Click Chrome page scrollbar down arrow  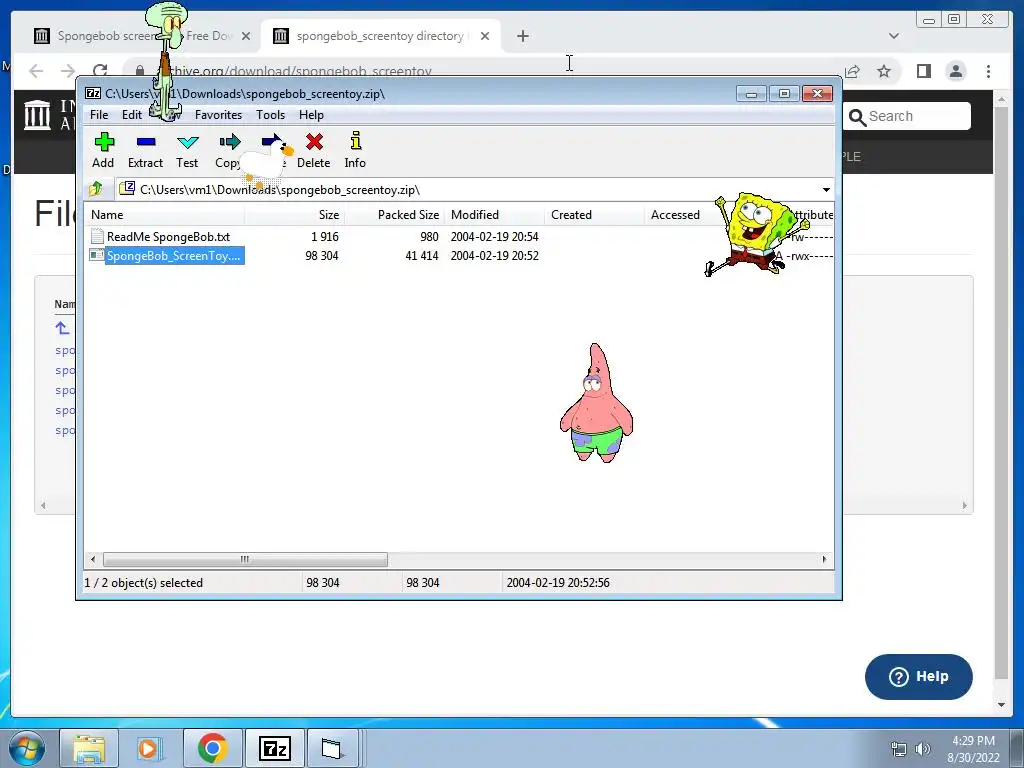1002,705
